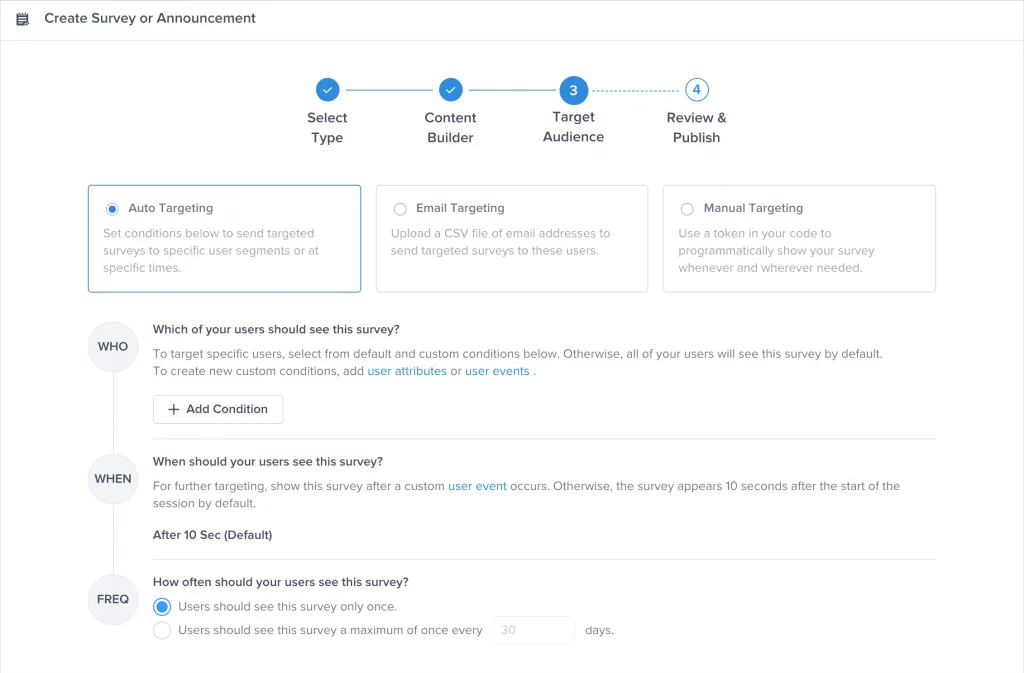The width and height of the screenshot is (1024, 673).
Task: Select the Email Targeting radio button
Action: pyautogui.click(x=400, y=209)
